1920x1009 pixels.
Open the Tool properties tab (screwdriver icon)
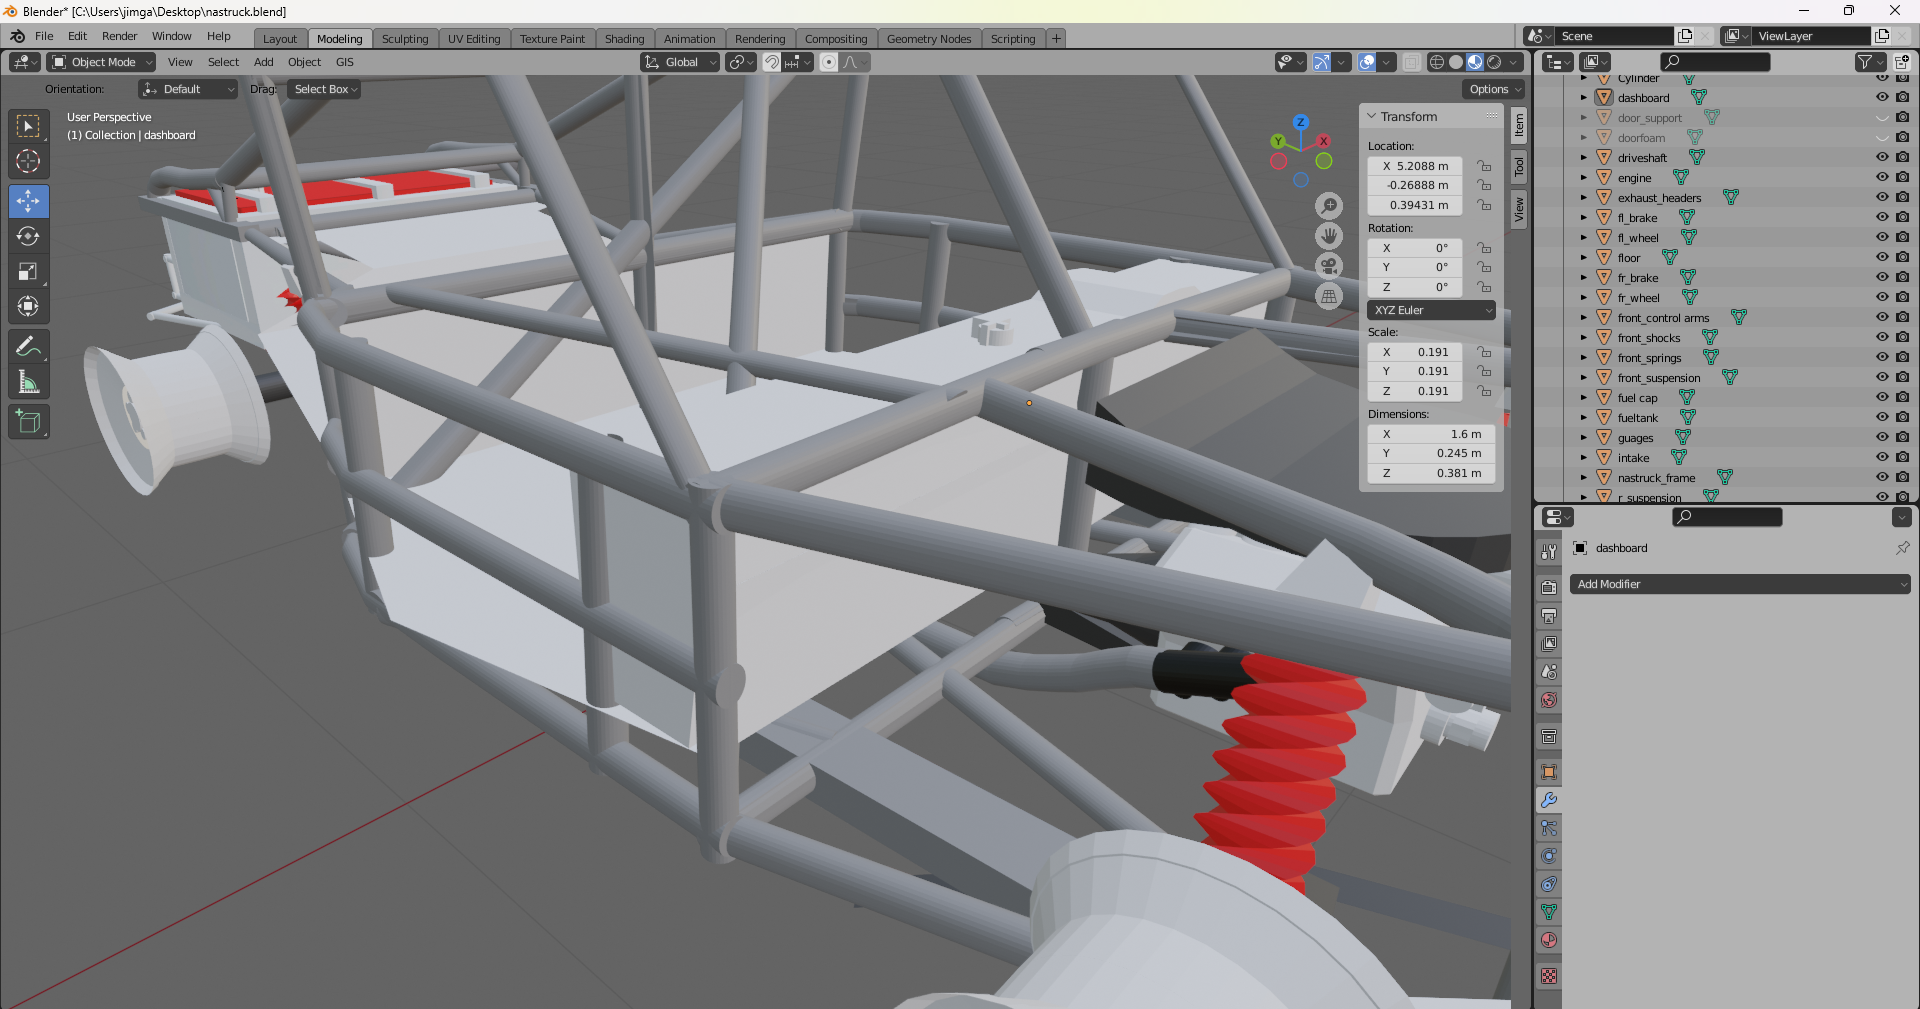coord(1549,551)
